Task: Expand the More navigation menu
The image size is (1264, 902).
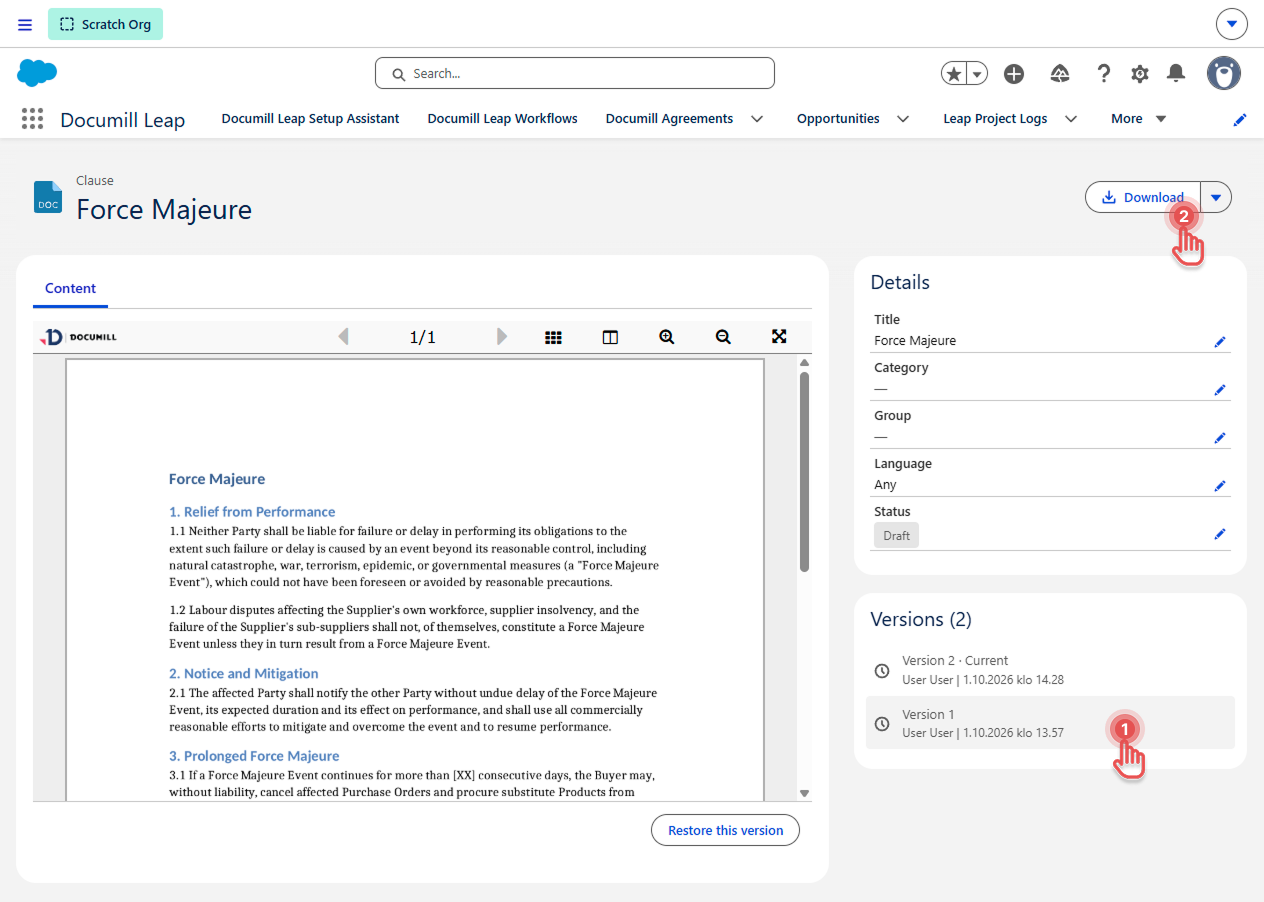Action: 1139,119
